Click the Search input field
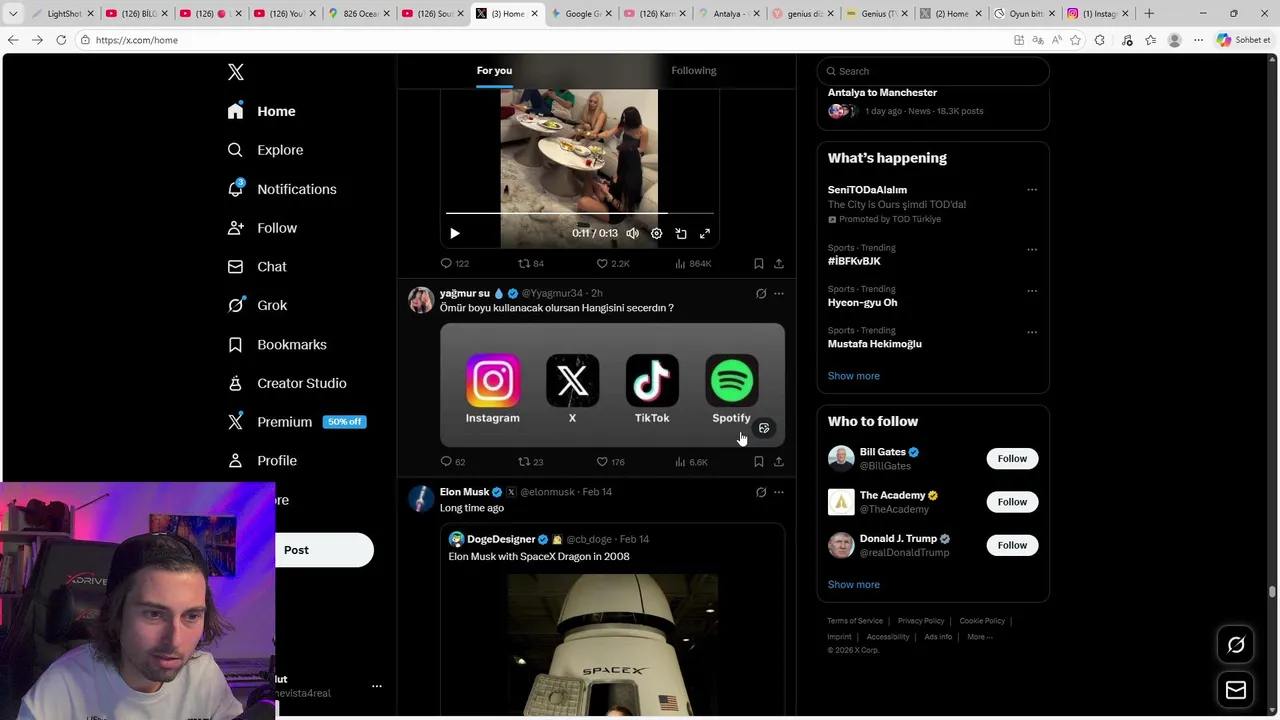 tap(933, 71)
